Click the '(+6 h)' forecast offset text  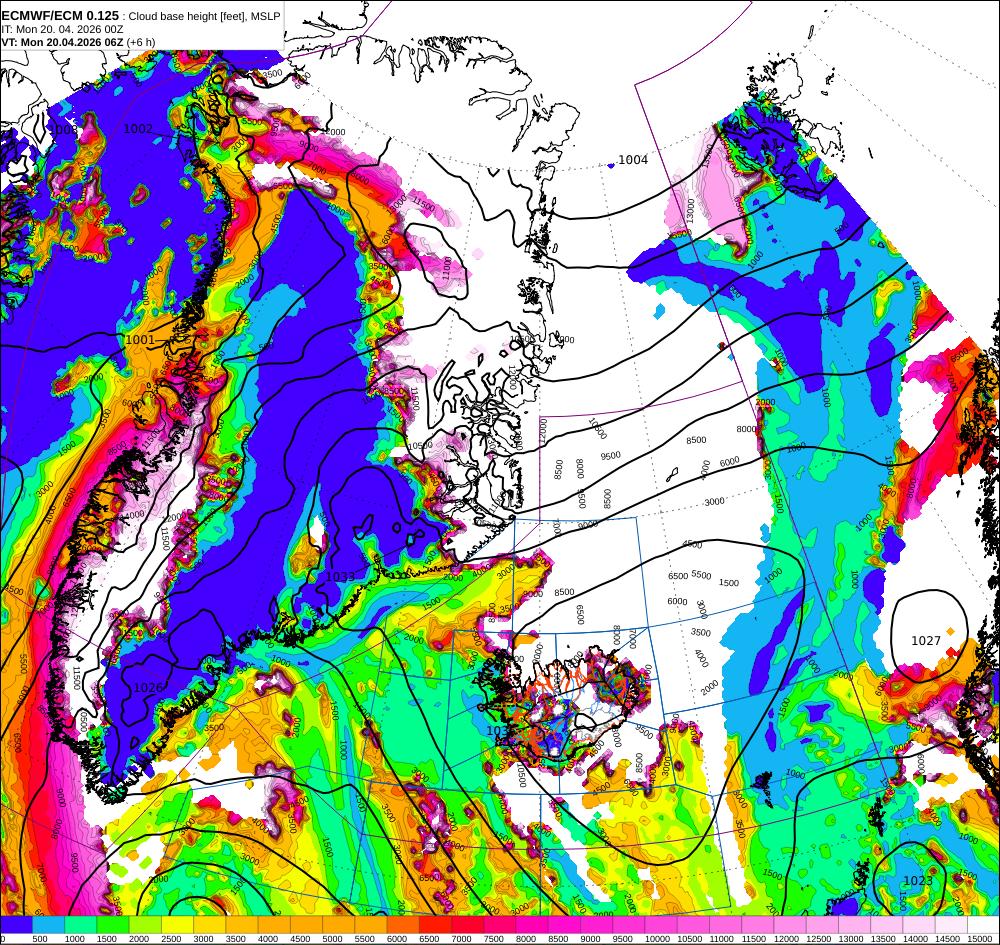pyautogui.click(x=141, y=43)
